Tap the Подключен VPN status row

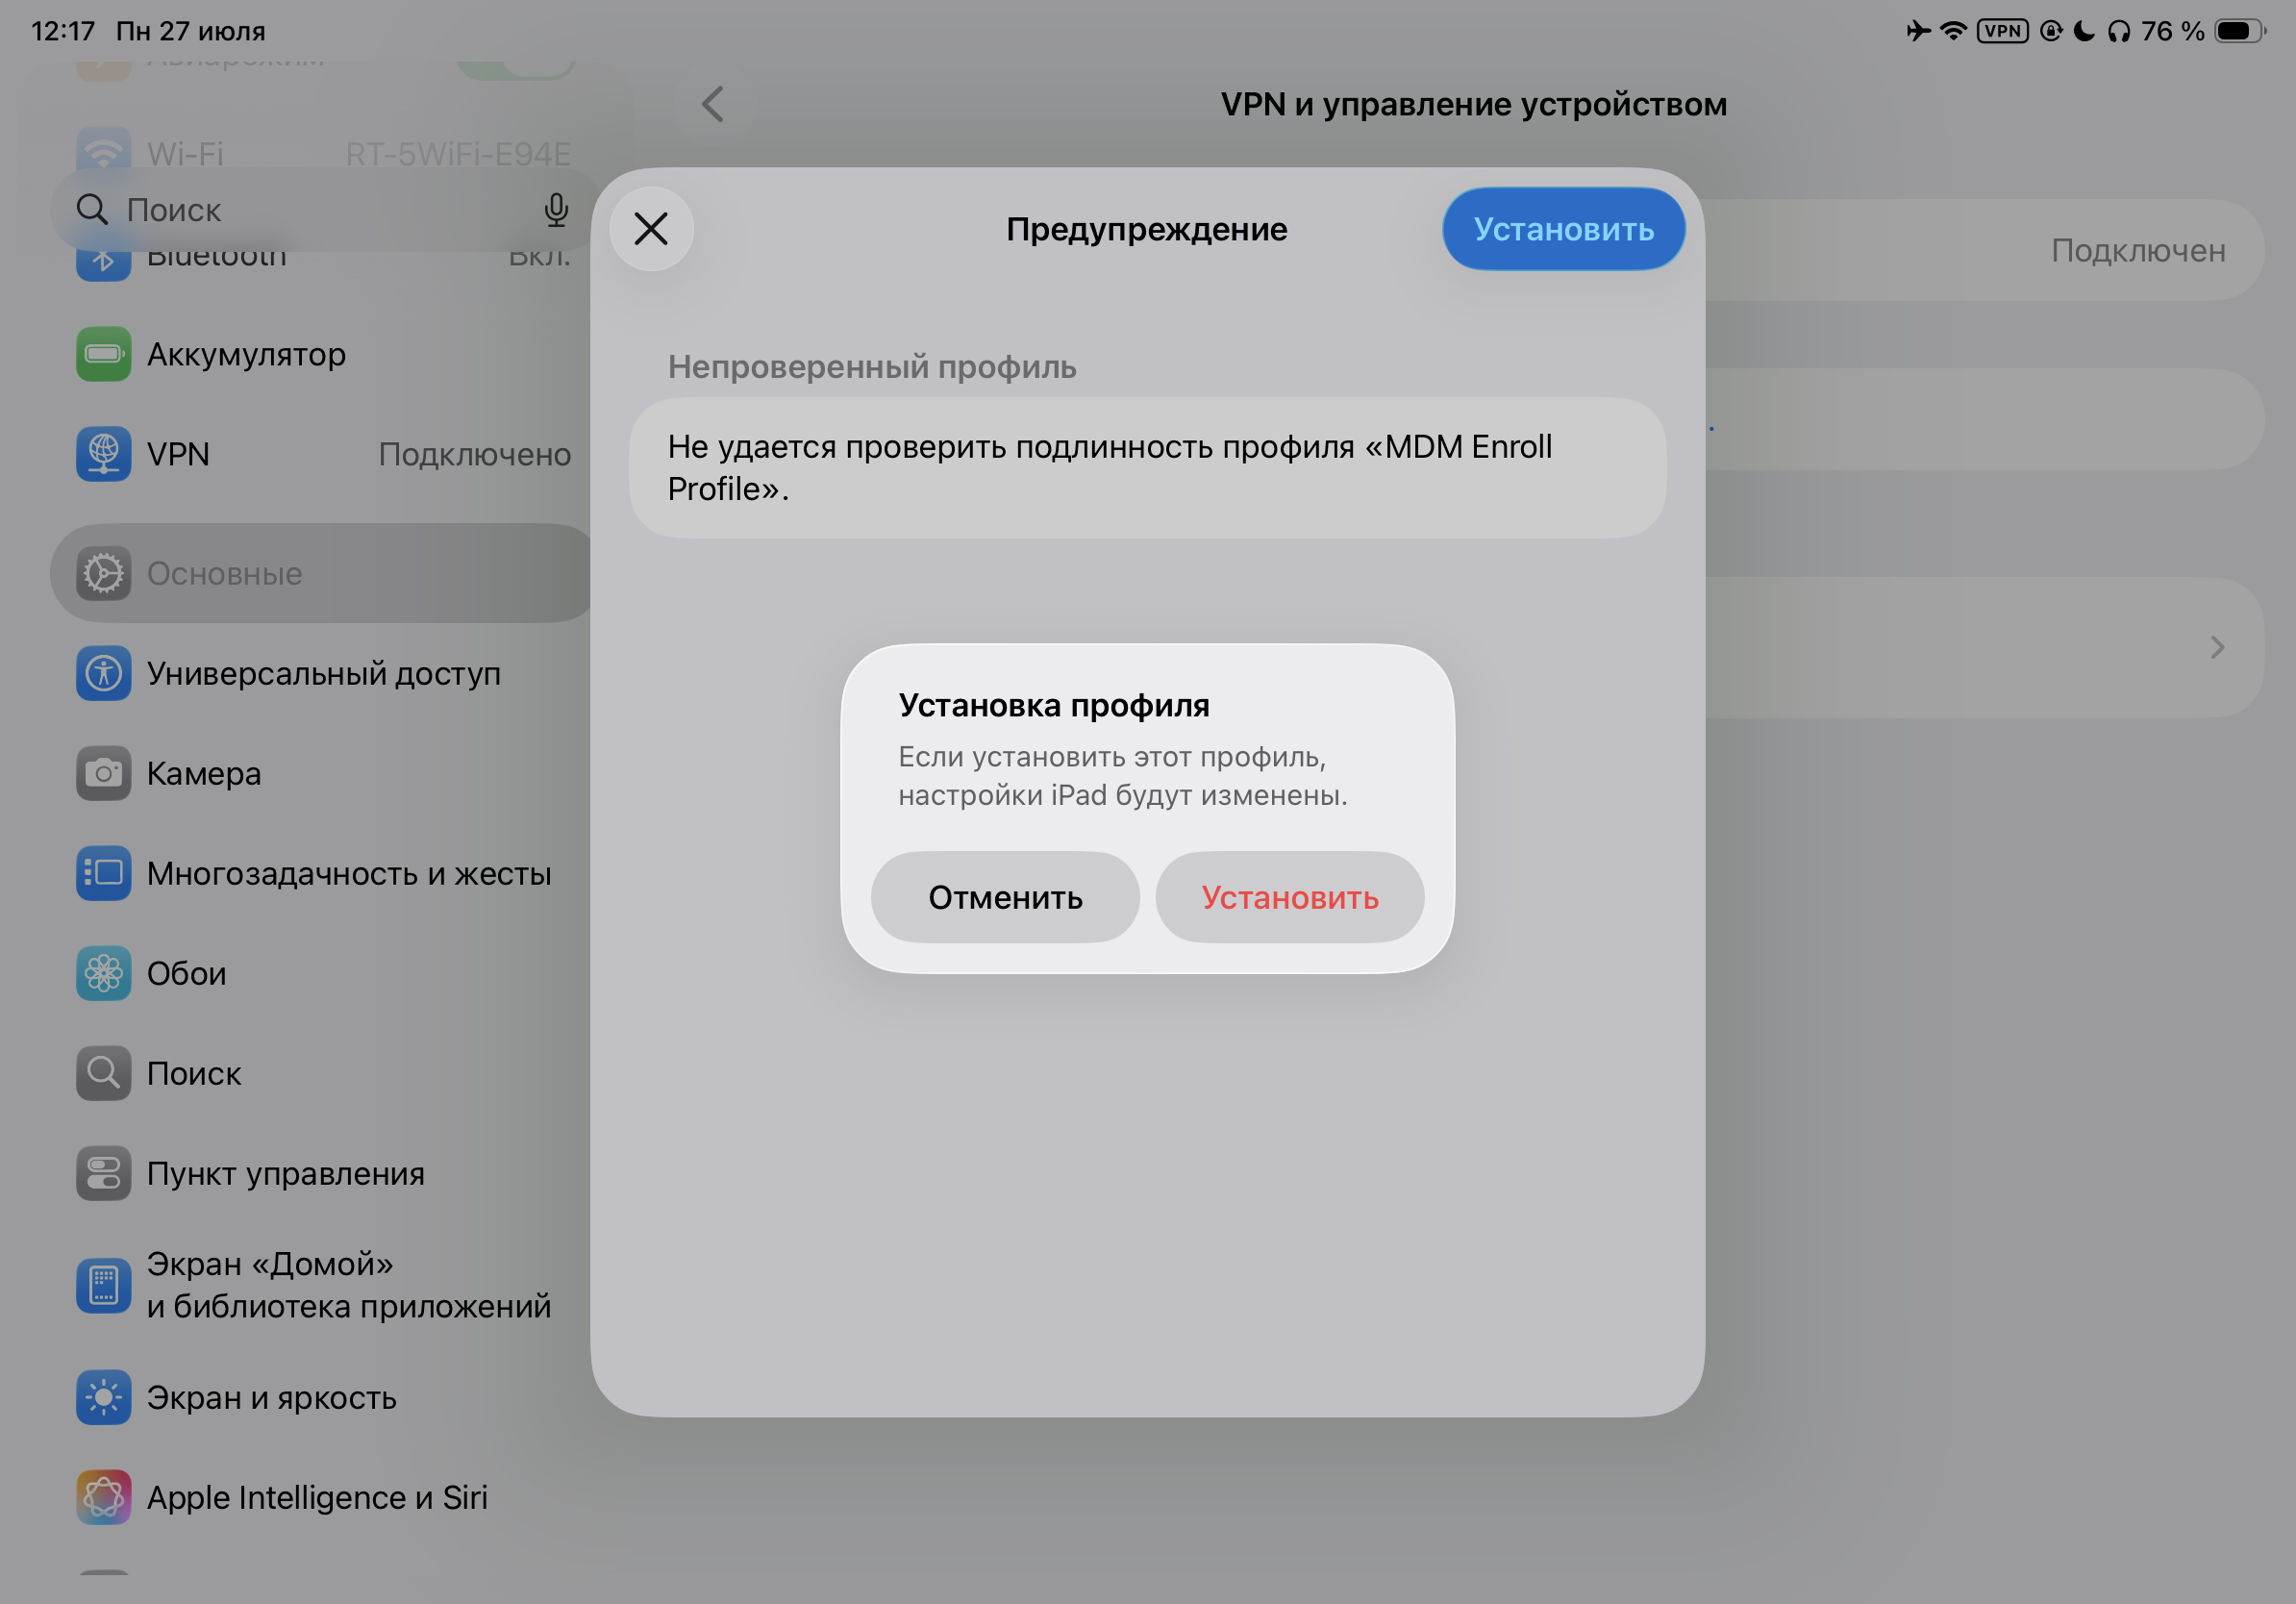[1984, 250]
